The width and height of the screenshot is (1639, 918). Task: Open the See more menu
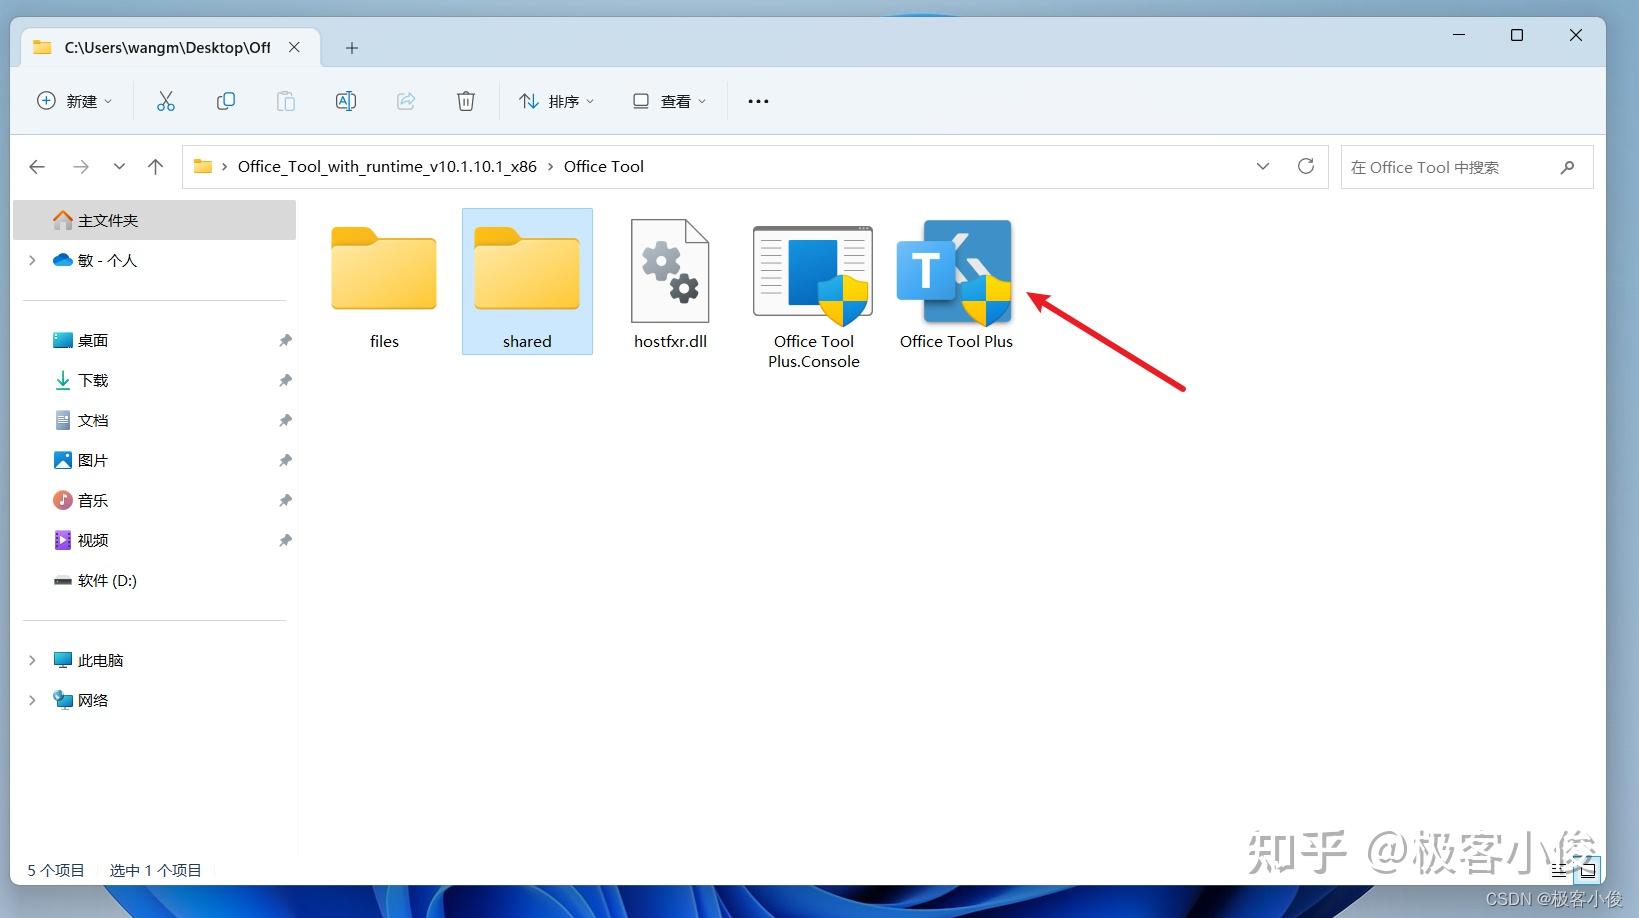(x=757, y=100)
